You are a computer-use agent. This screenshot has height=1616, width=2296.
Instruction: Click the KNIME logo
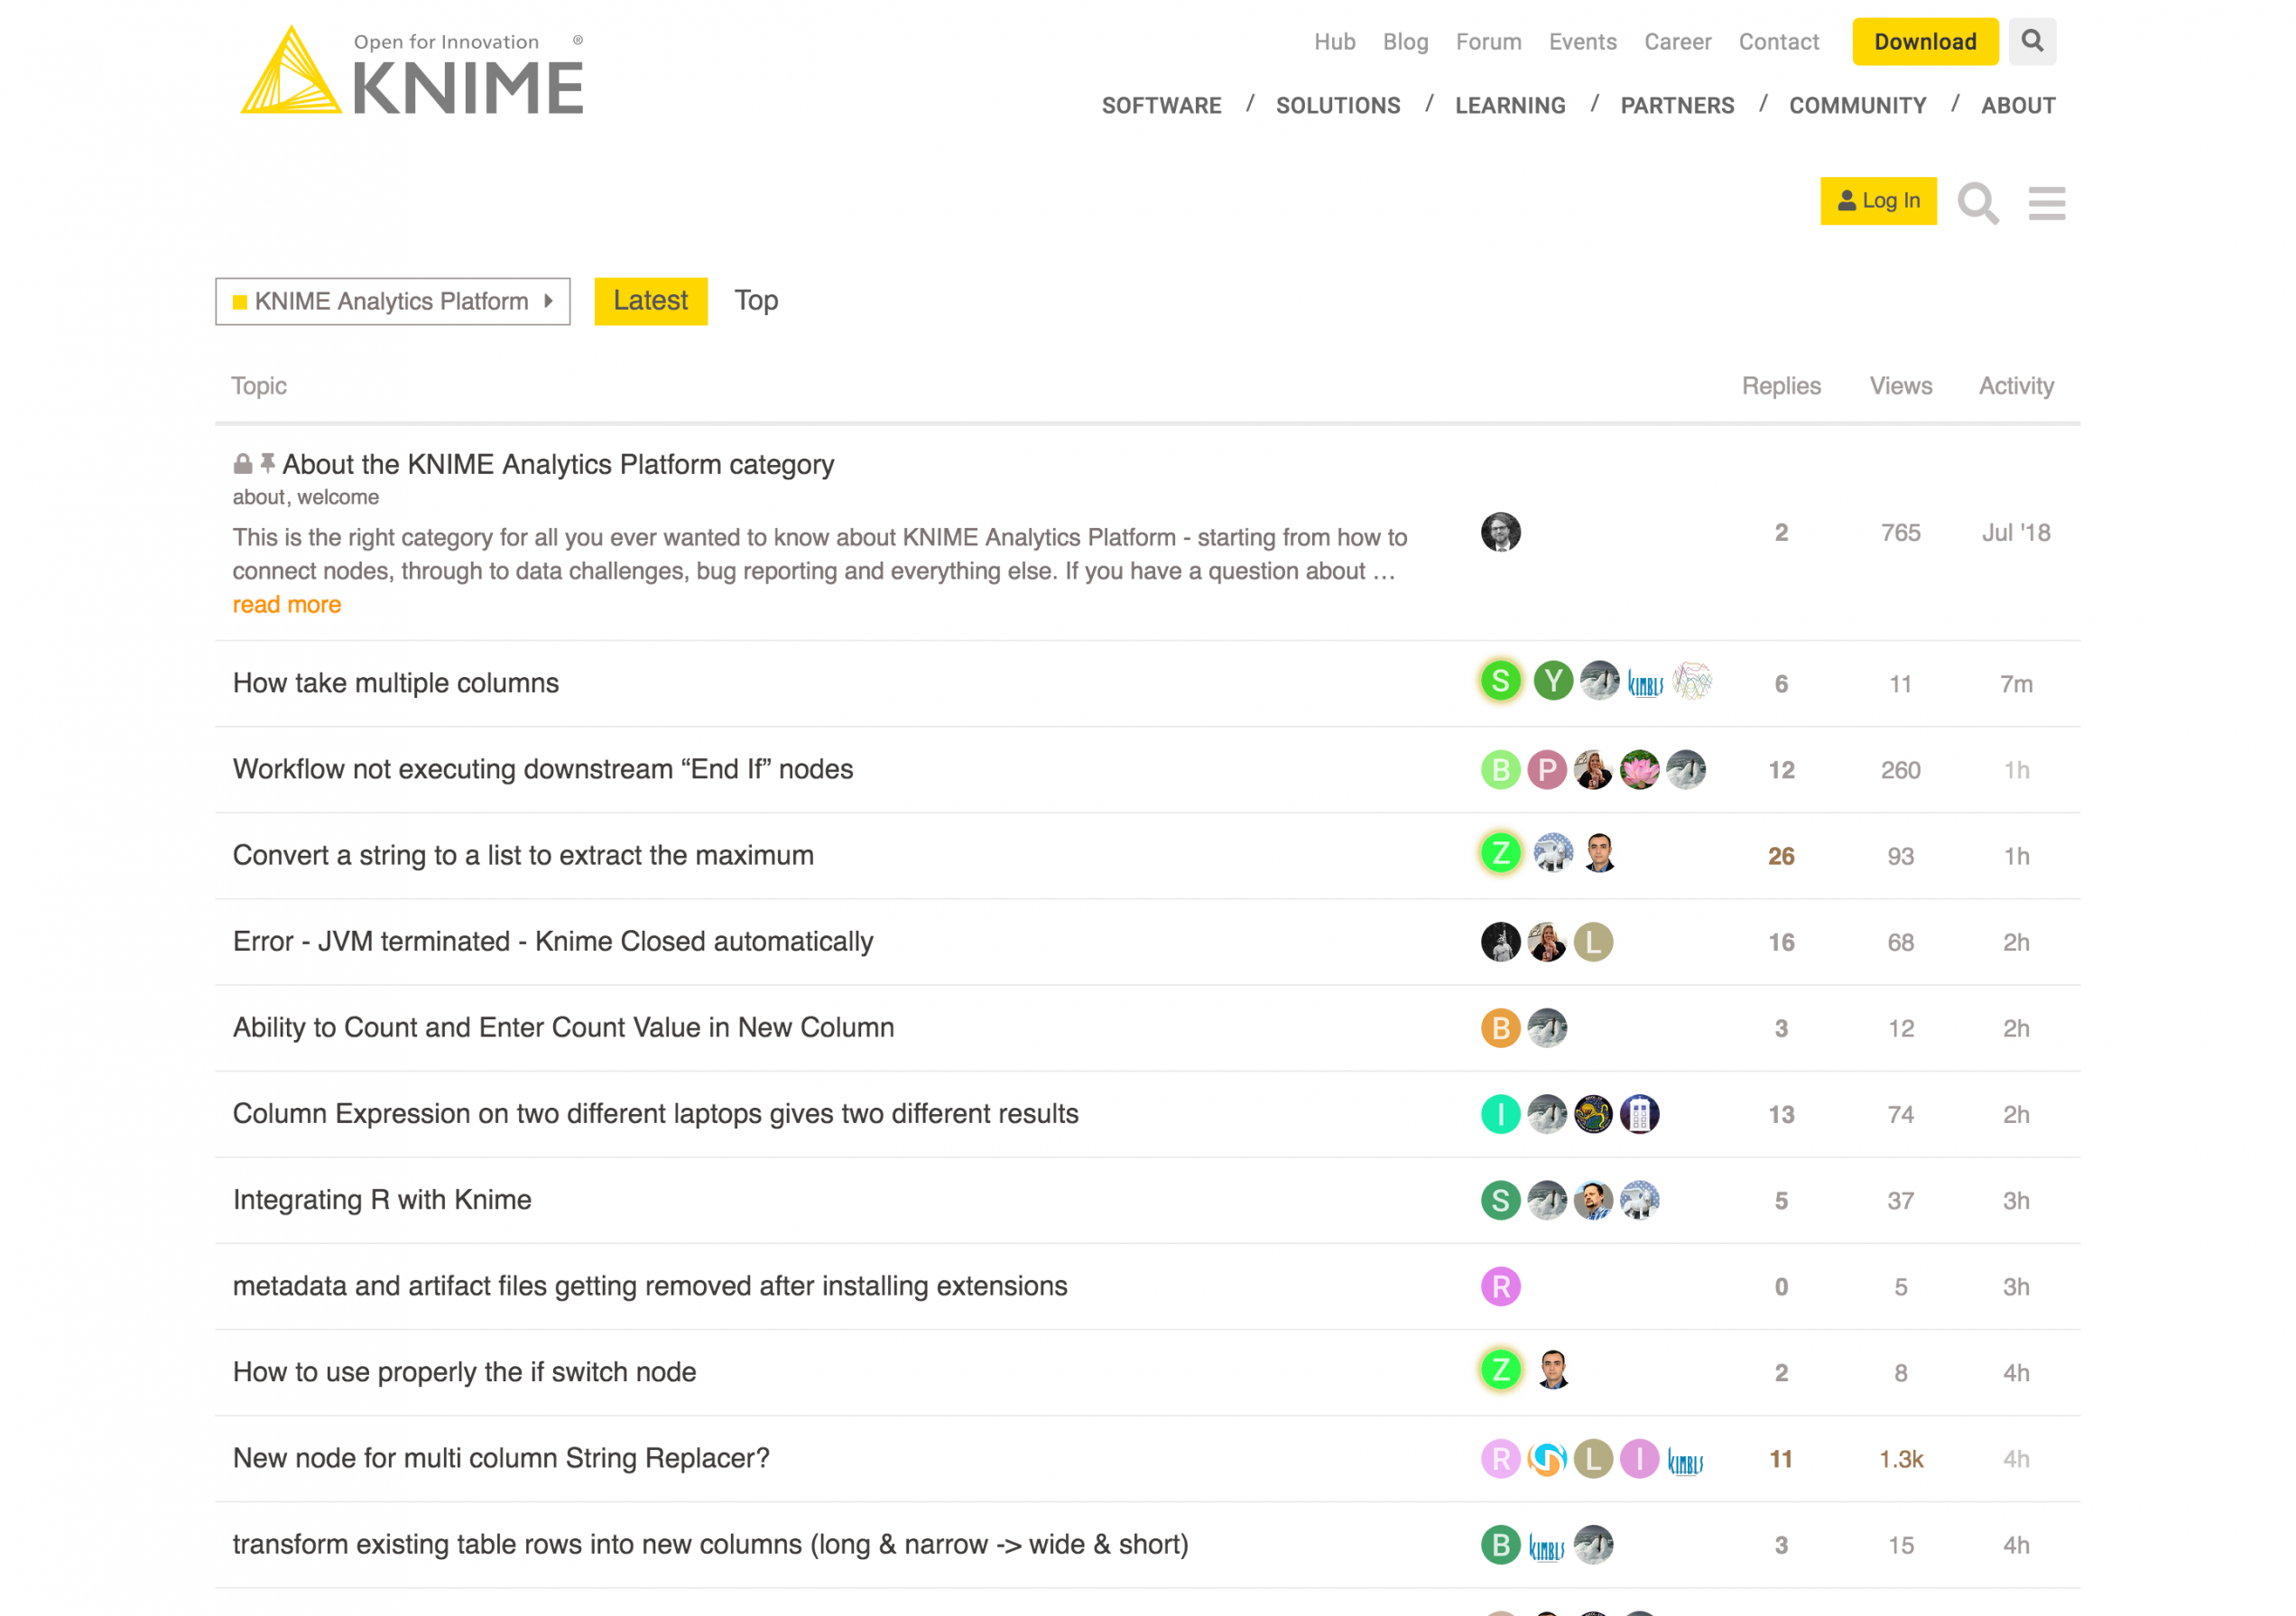coord(412,72)
